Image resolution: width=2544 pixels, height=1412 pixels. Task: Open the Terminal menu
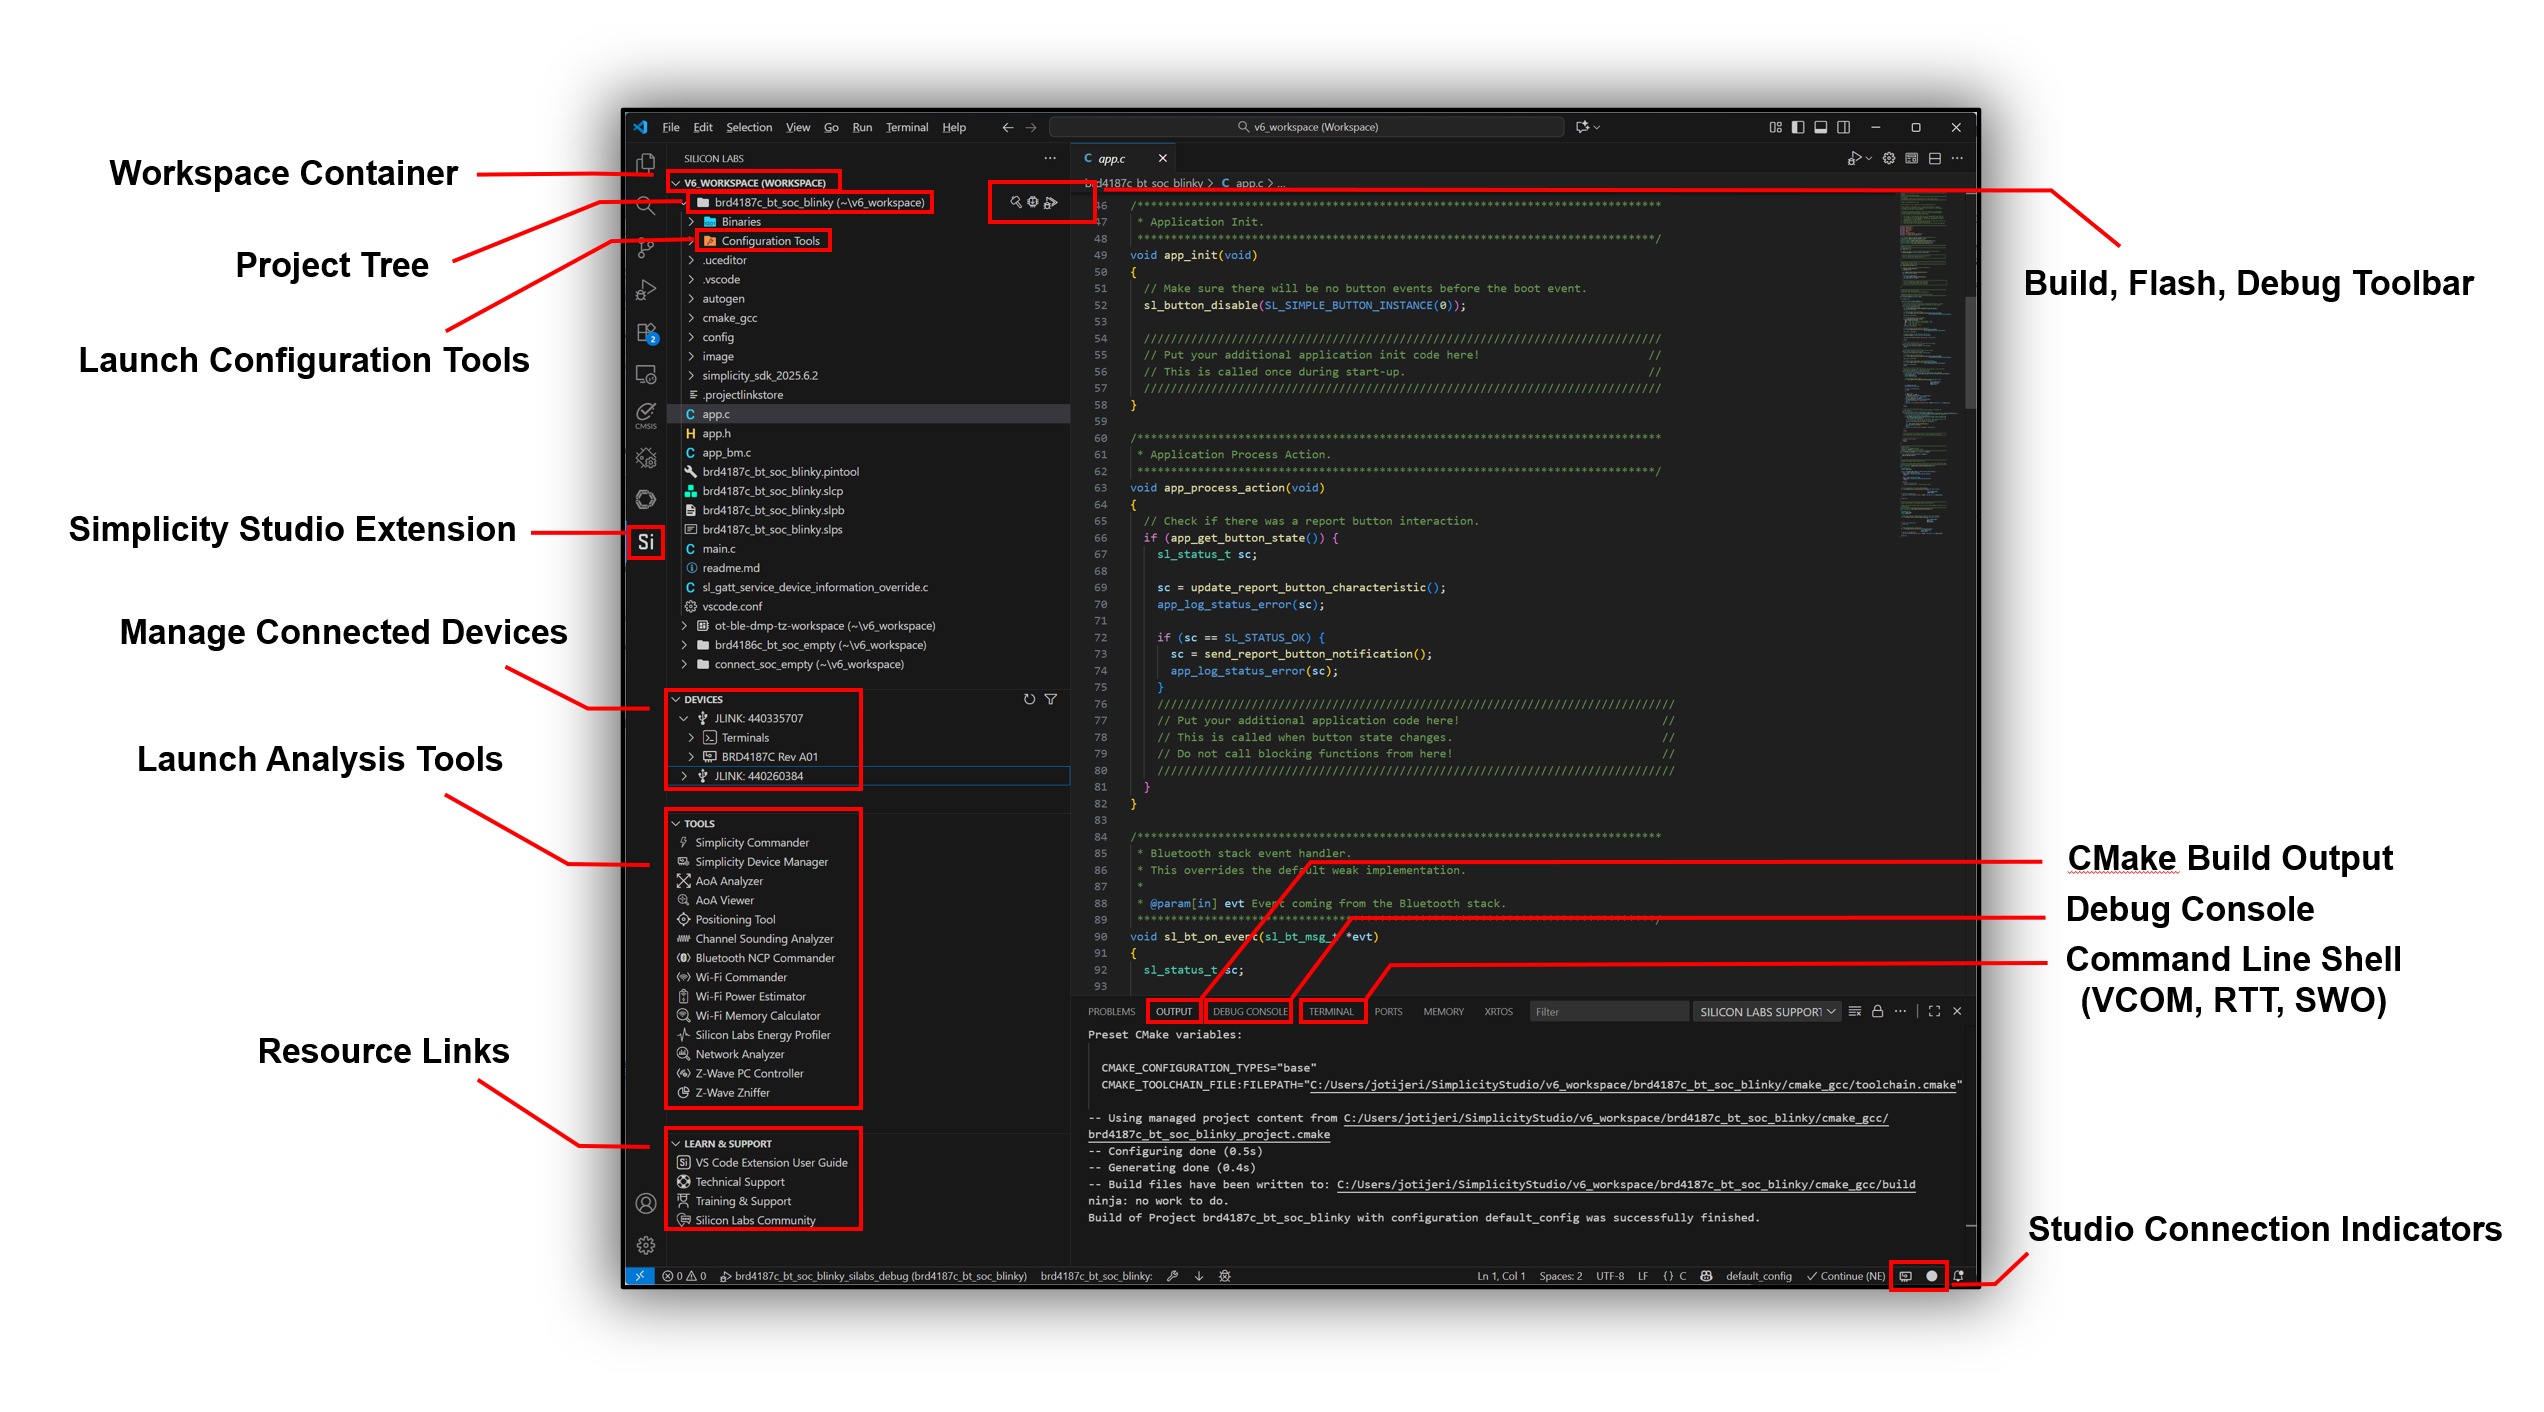point(906,127)
